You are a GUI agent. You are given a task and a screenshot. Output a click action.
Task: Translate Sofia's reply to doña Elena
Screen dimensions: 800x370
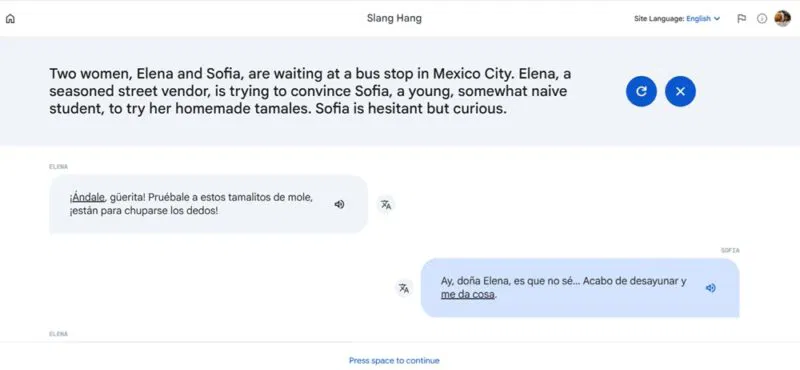tap(404, 288)
